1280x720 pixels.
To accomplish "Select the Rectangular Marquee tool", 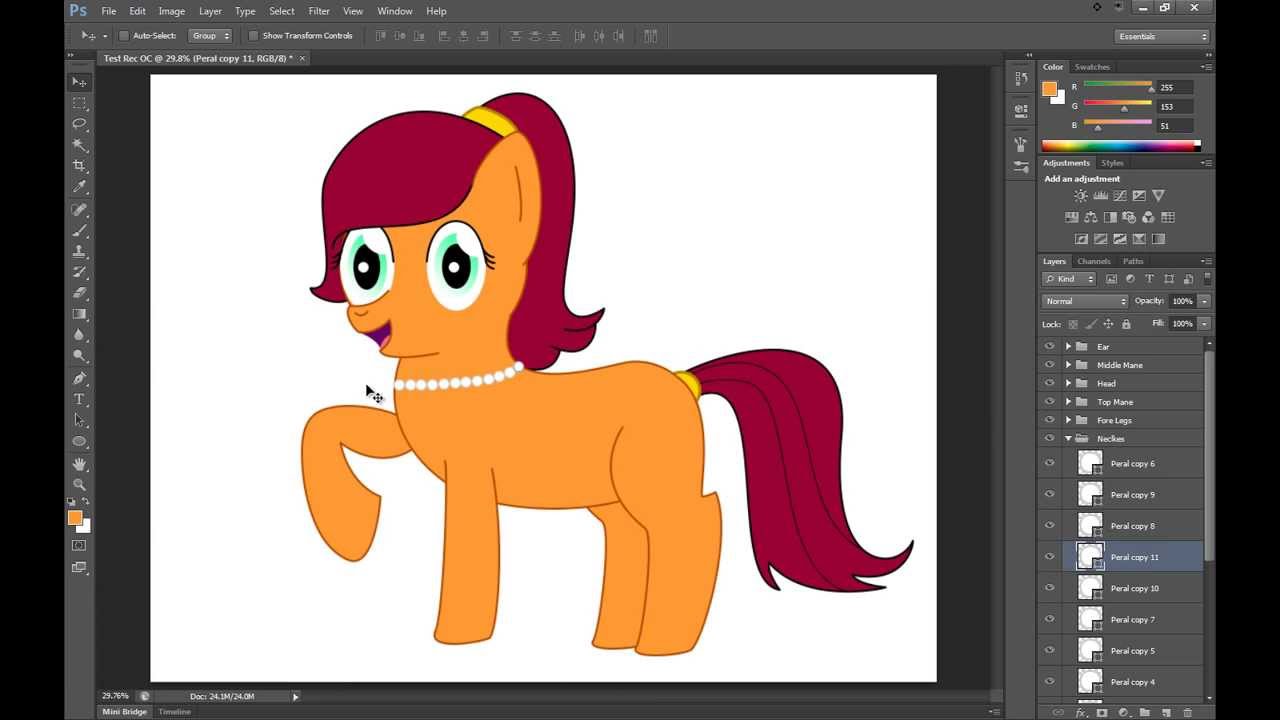I will point(79,103).
